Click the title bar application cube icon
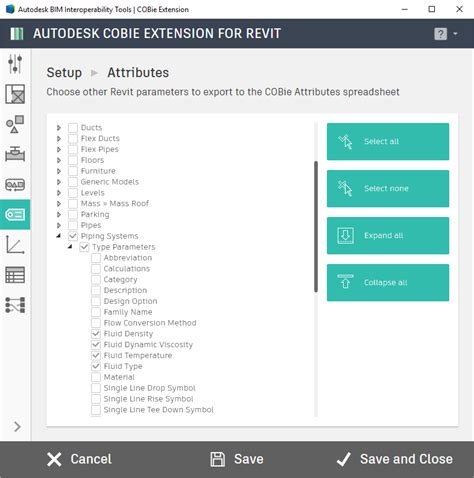This screenshot has height=478, width=474. point(10,9)
